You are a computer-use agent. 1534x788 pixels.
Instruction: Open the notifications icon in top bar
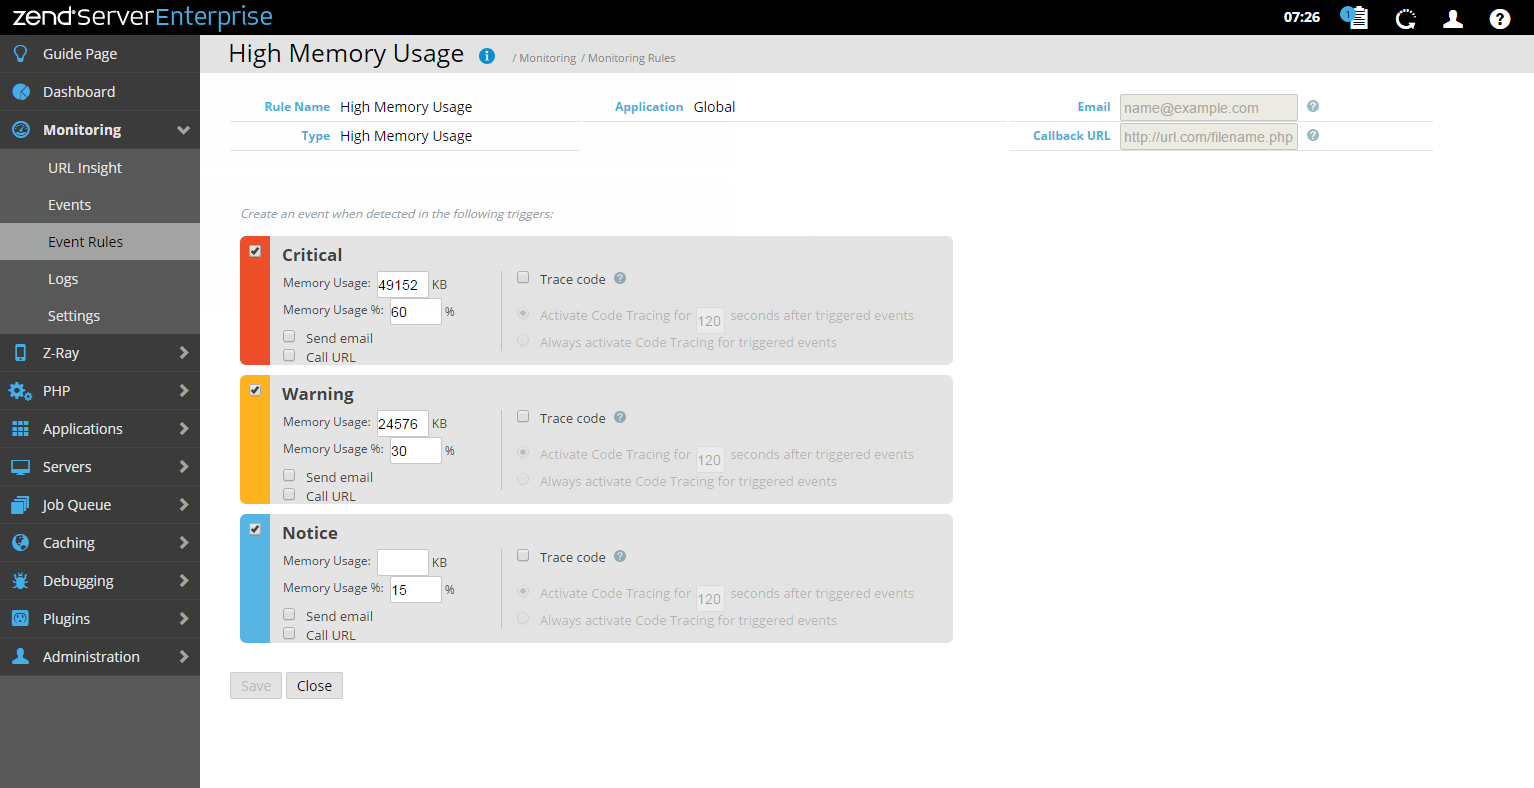[1354, 18]
